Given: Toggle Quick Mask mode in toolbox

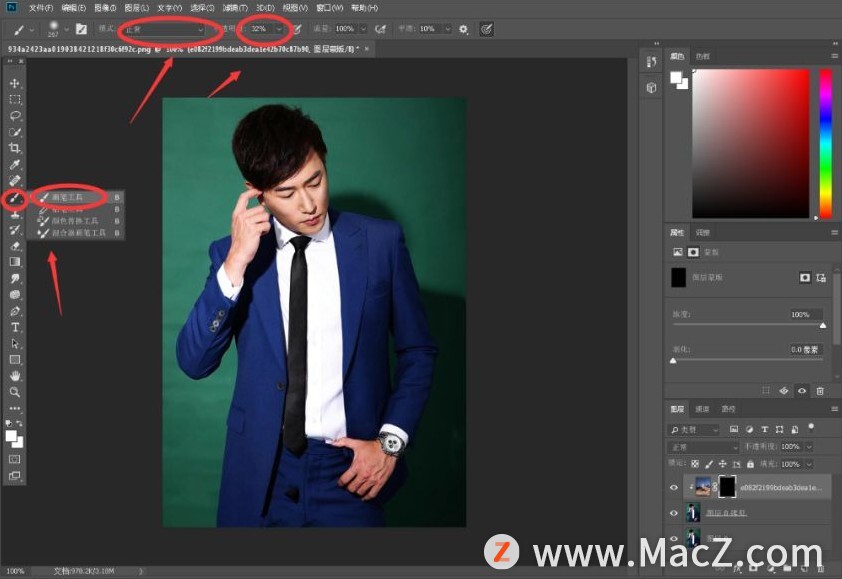Looking at the screenshot, I should [14, 459].
